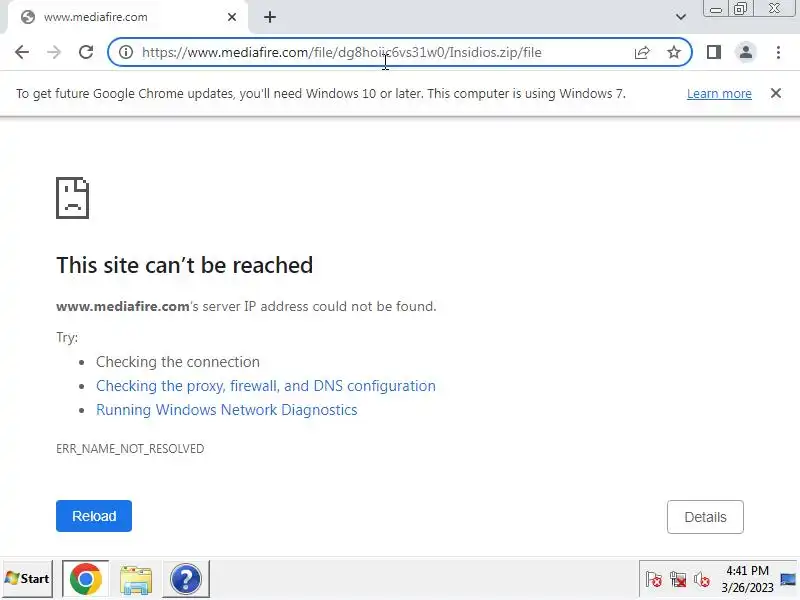The image size is (800, 600).
Task: Share this page via the share icon
Action: point(642,52)
